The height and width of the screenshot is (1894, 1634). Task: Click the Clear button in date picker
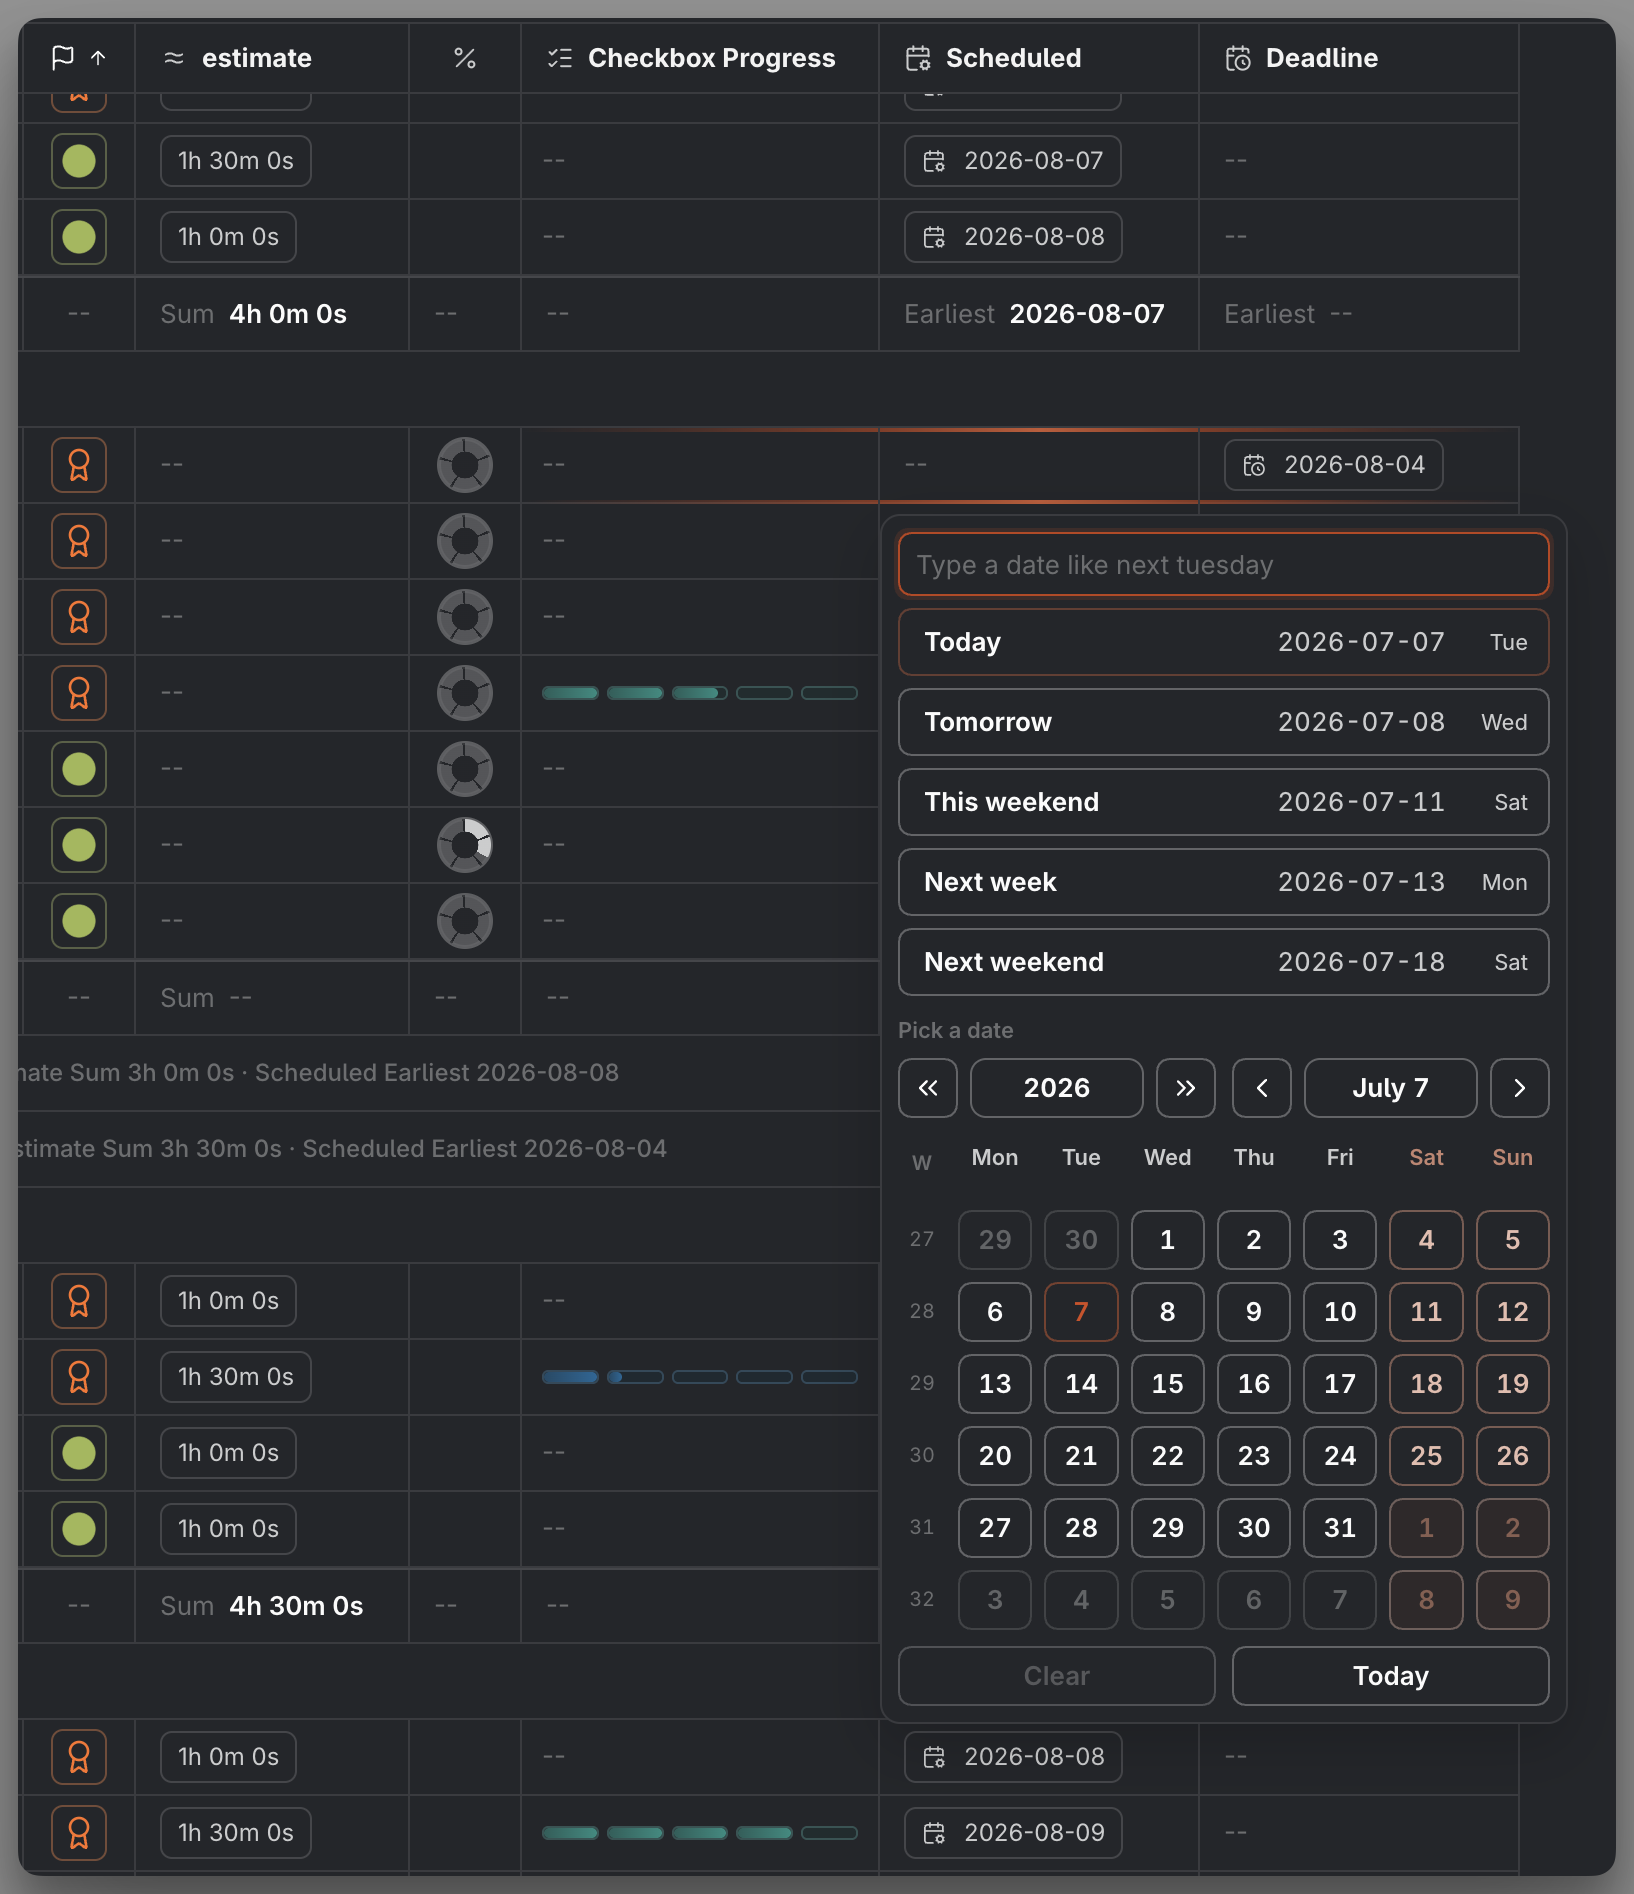click(1057, 1676)
